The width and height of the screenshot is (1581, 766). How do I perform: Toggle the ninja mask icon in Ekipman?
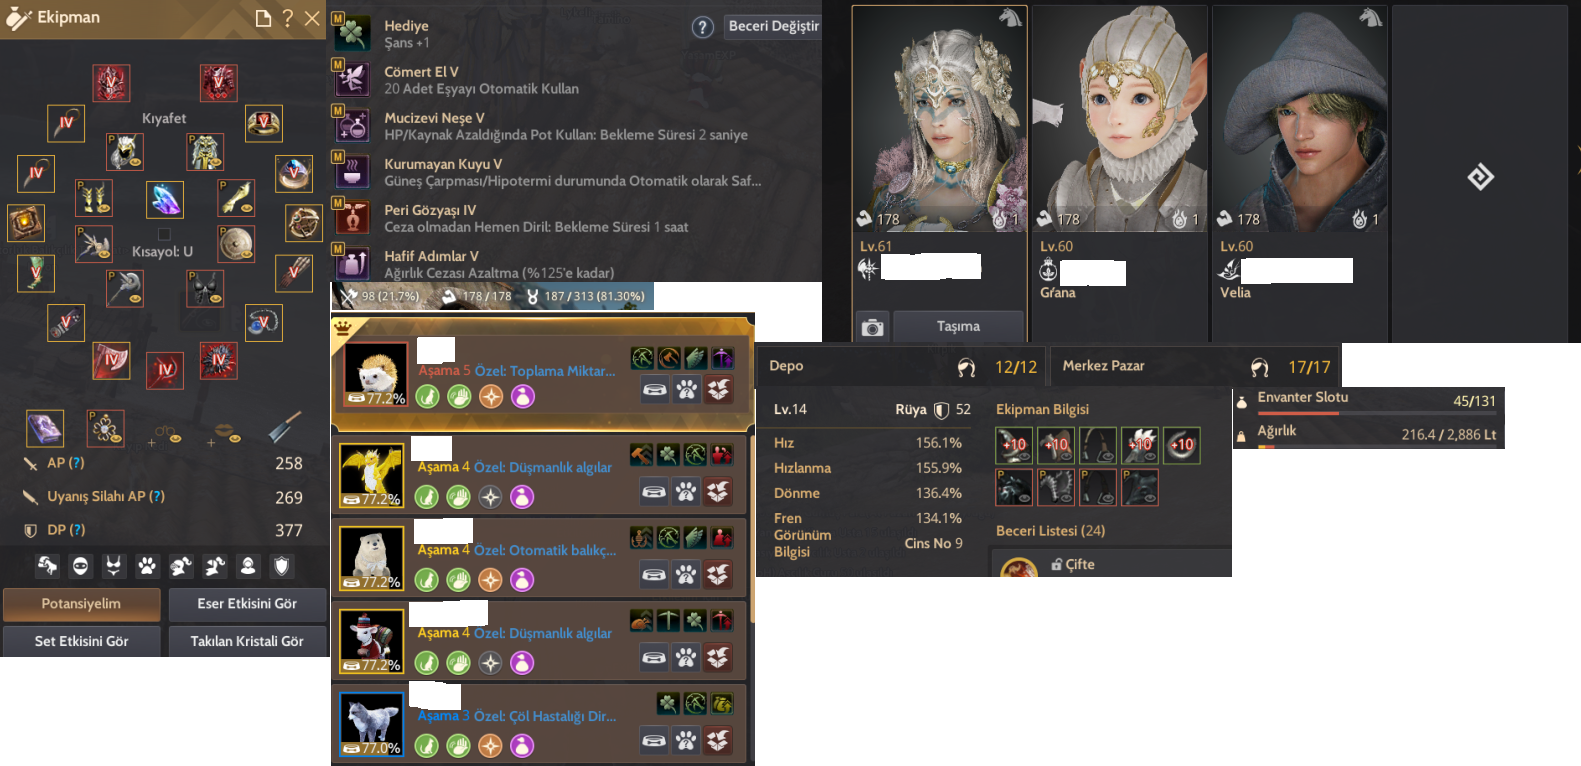coord(80,566)
